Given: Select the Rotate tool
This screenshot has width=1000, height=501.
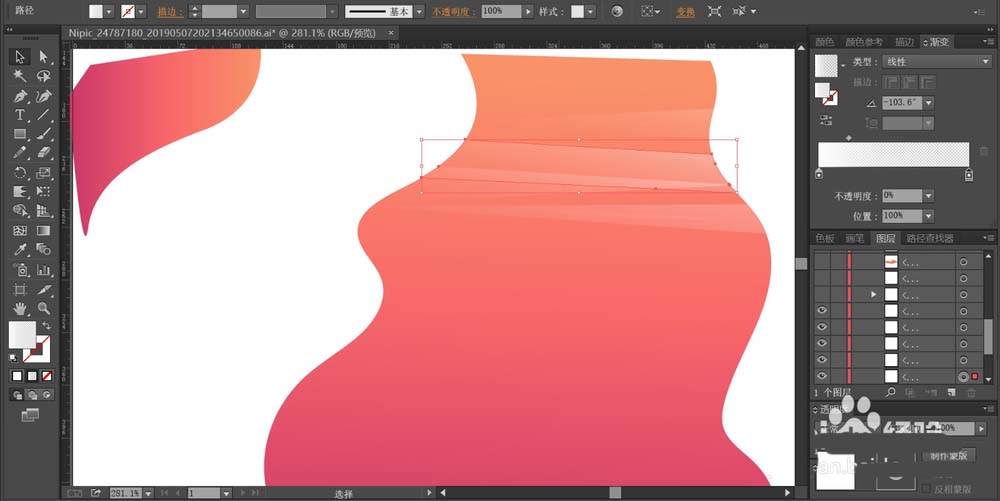Looking at the screenshot, I should click(20, 173).
